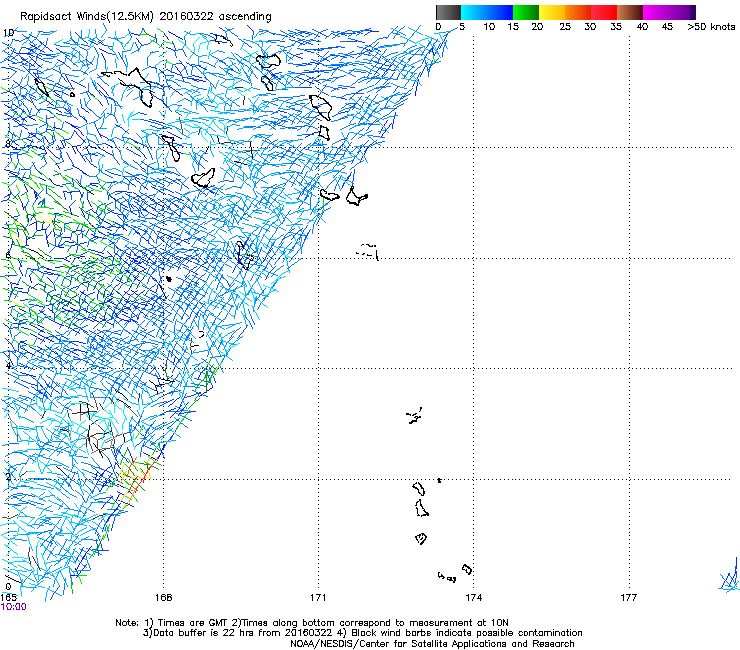Click the 'Rapidscat Winds(12.5KM)' title text
740x650 pixels.
(x=86, y=17)
